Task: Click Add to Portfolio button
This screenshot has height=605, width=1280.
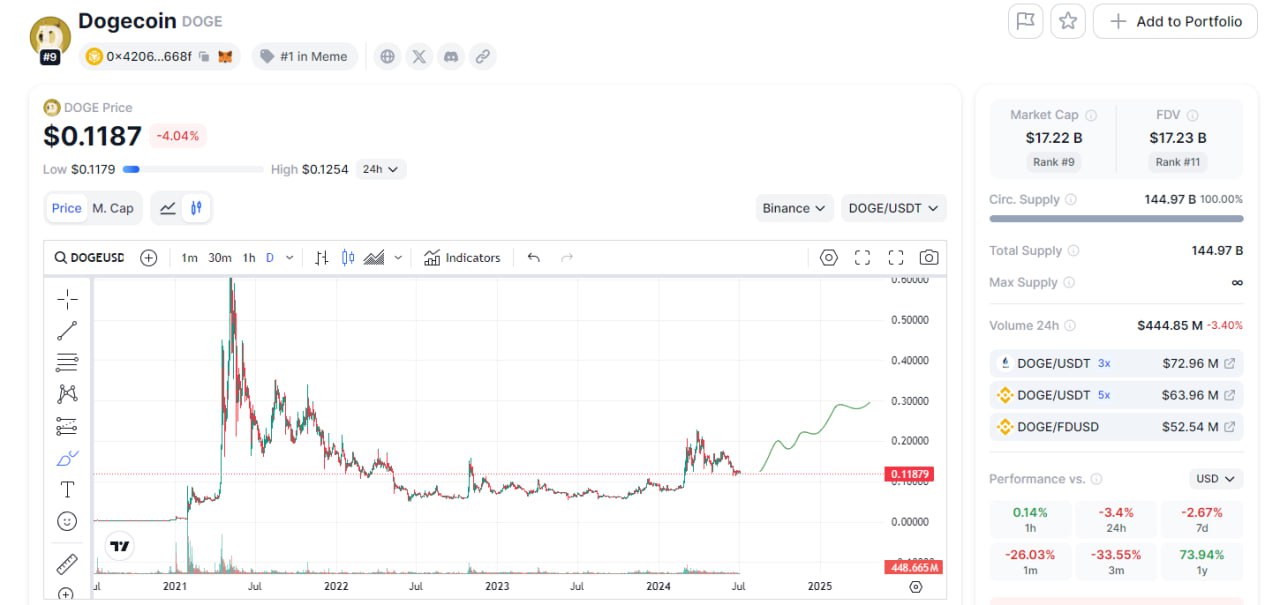Action: [1175, 21]
